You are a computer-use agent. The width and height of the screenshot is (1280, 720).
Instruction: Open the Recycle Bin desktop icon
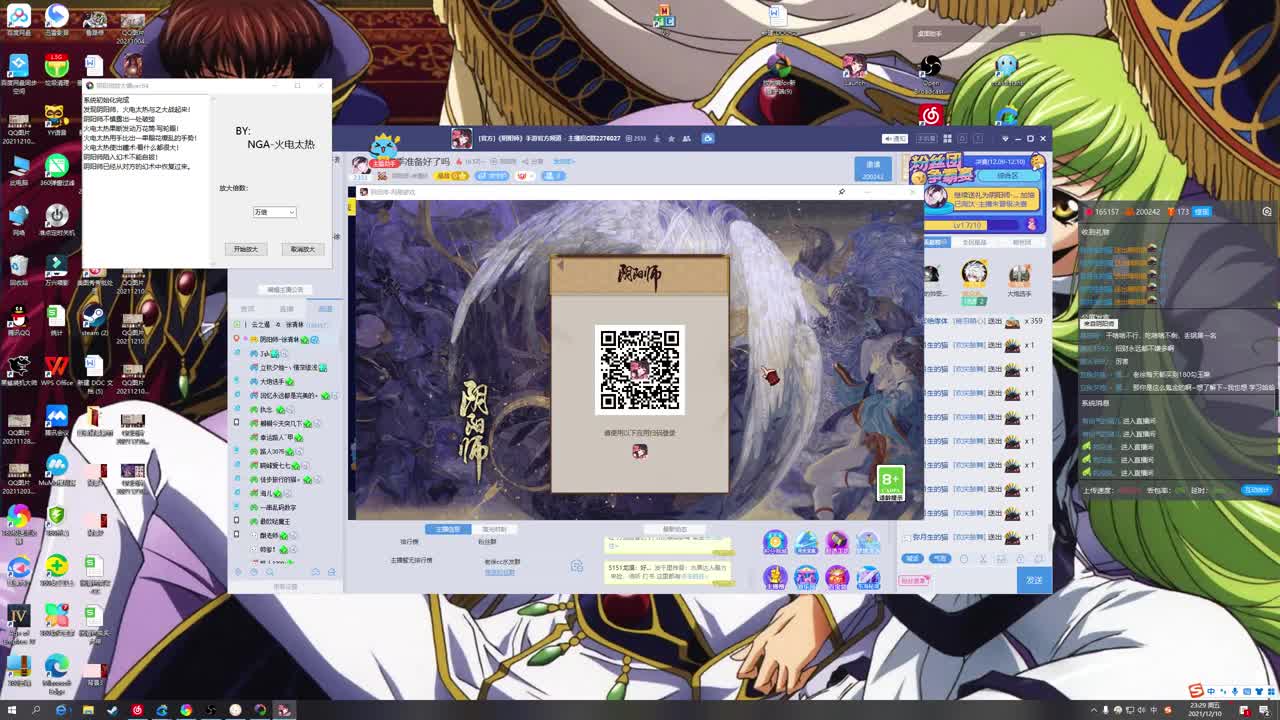click(18, 268)
